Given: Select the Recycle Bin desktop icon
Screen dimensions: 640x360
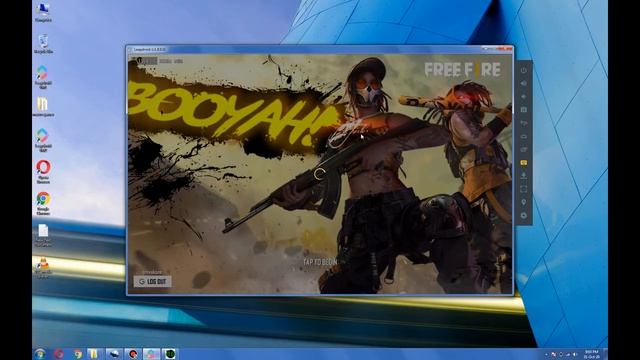Looking at the screenshot, I should (x=43, y=44).
